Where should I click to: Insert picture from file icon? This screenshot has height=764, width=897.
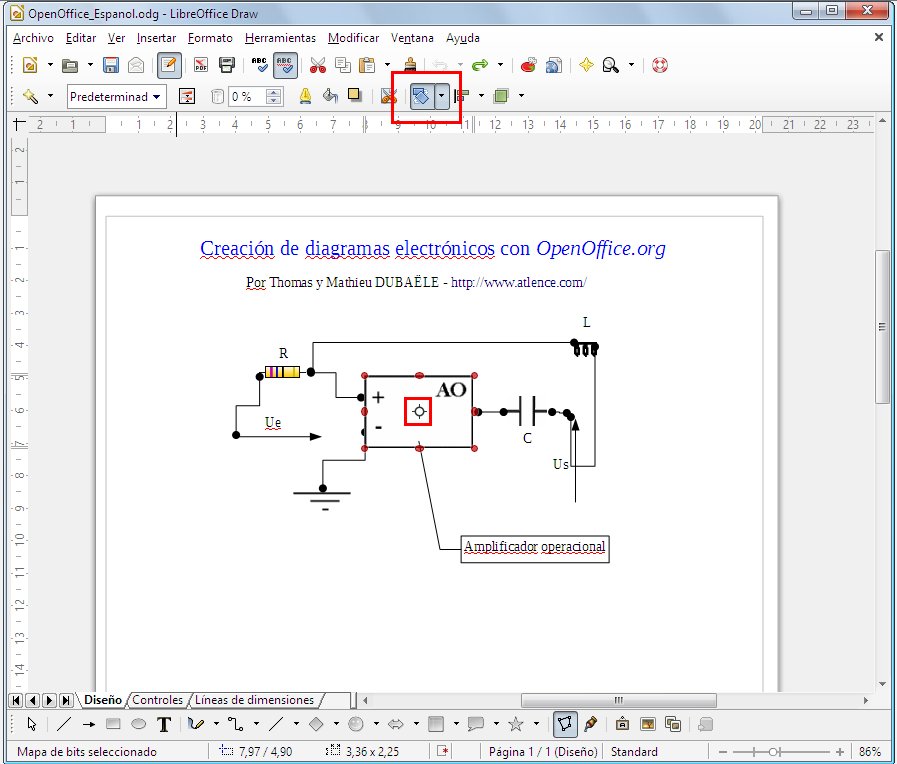click(648, 725)
